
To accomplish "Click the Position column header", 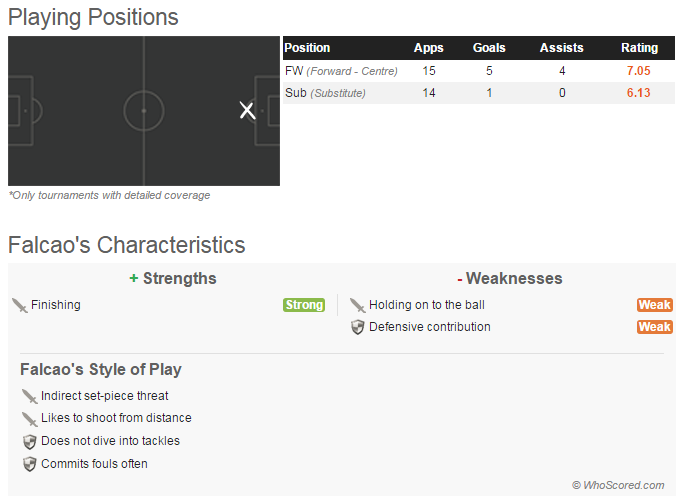I will 308,48.
